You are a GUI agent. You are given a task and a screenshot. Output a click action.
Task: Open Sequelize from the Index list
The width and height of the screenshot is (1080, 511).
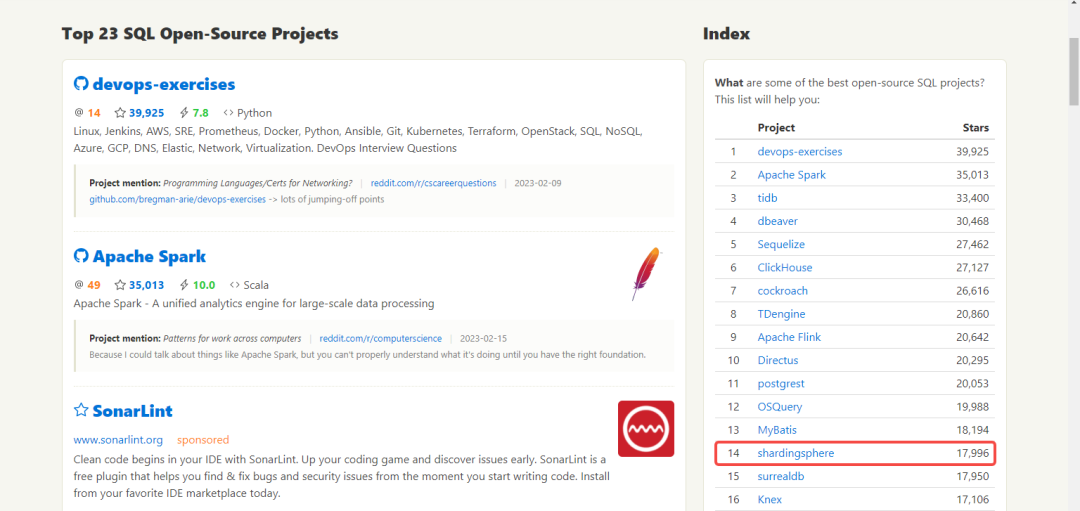(781, 244)
